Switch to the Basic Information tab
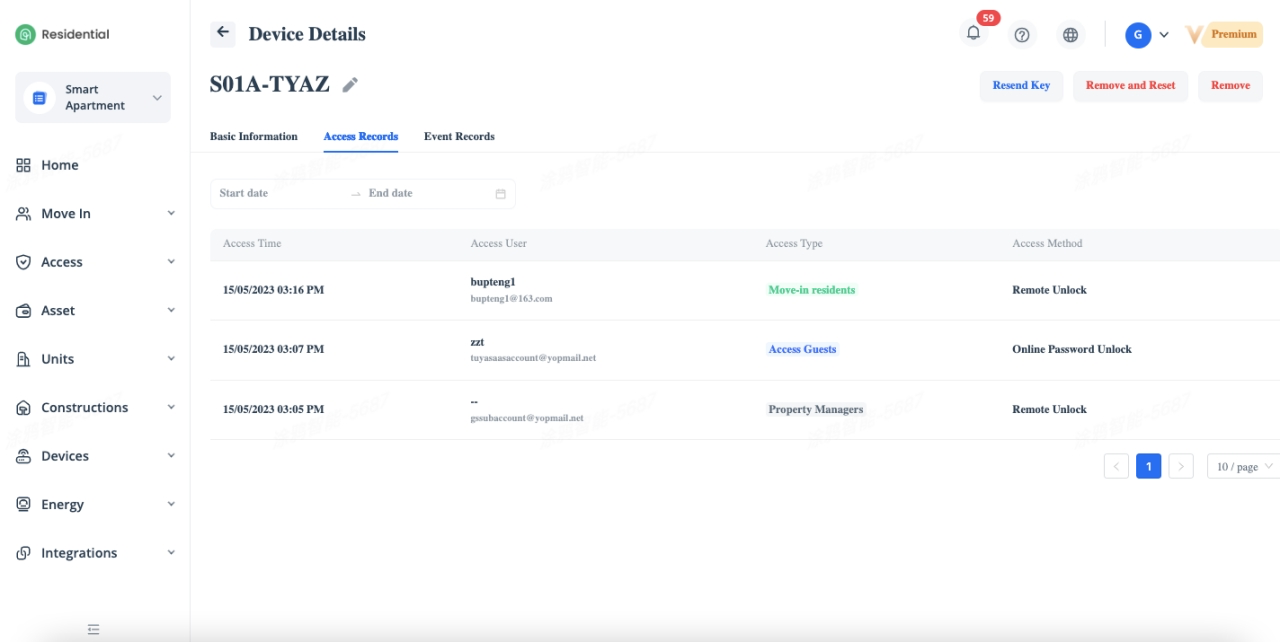Viewport: 1280px width, 642px height. pyautogui.click(x=253, y=136)
